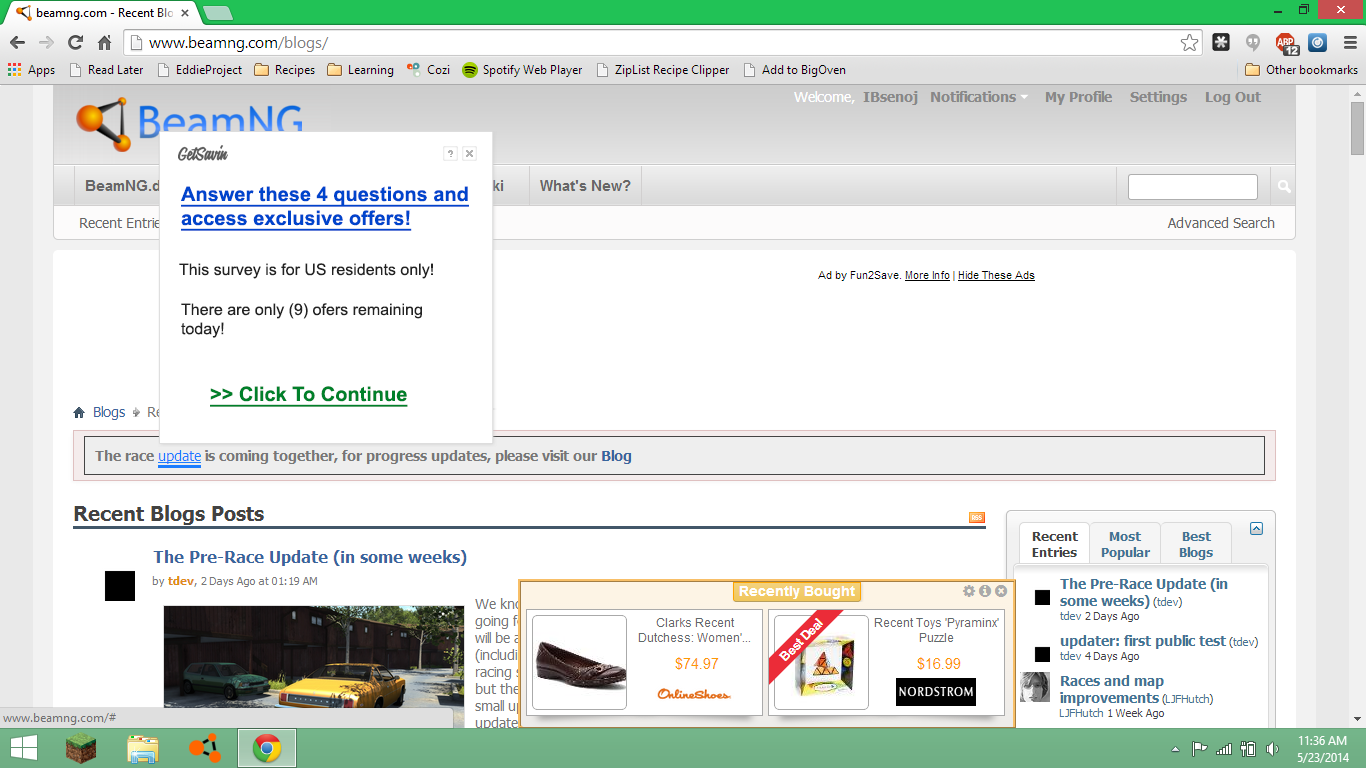Viewport: 1366px width, 768px height.
Task: Open sidebar 'updater: first public test' entry
Action: click(1143, 641)
